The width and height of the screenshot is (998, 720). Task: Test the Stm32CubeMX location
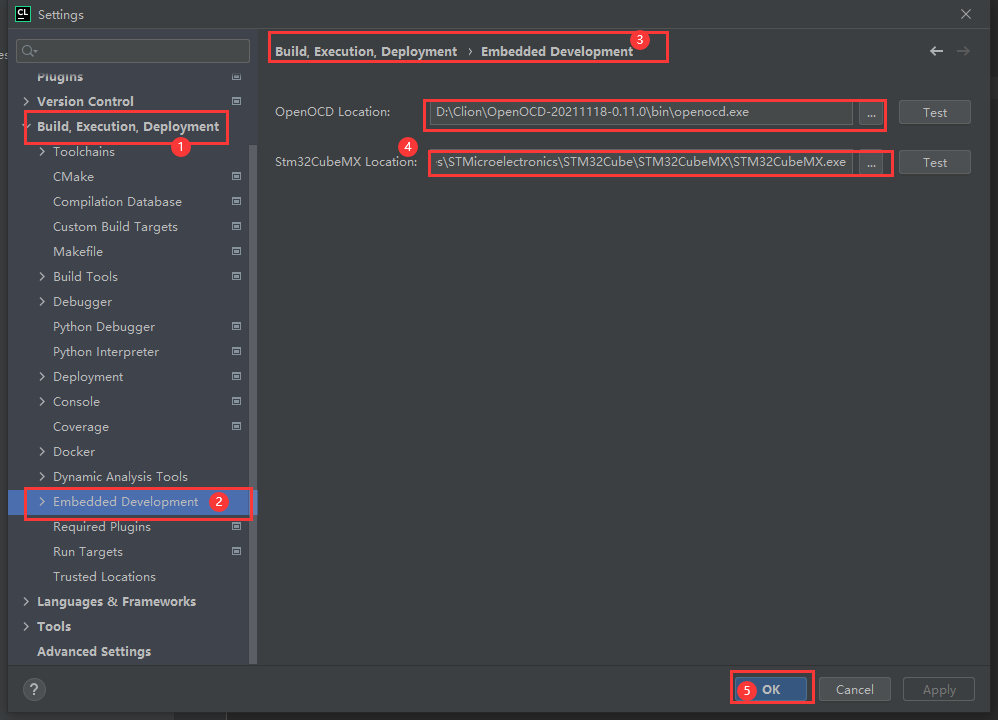[934, 163]
